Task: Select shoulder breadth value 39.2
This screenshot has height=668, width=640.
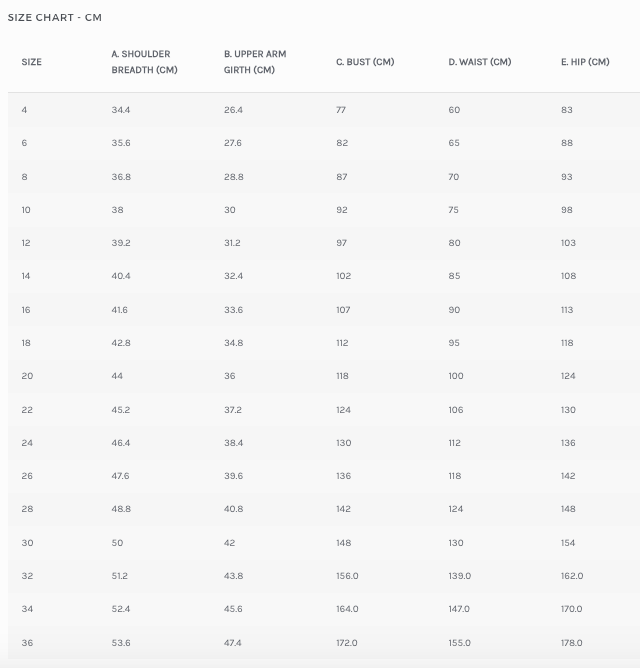Action: pos(121,243)
